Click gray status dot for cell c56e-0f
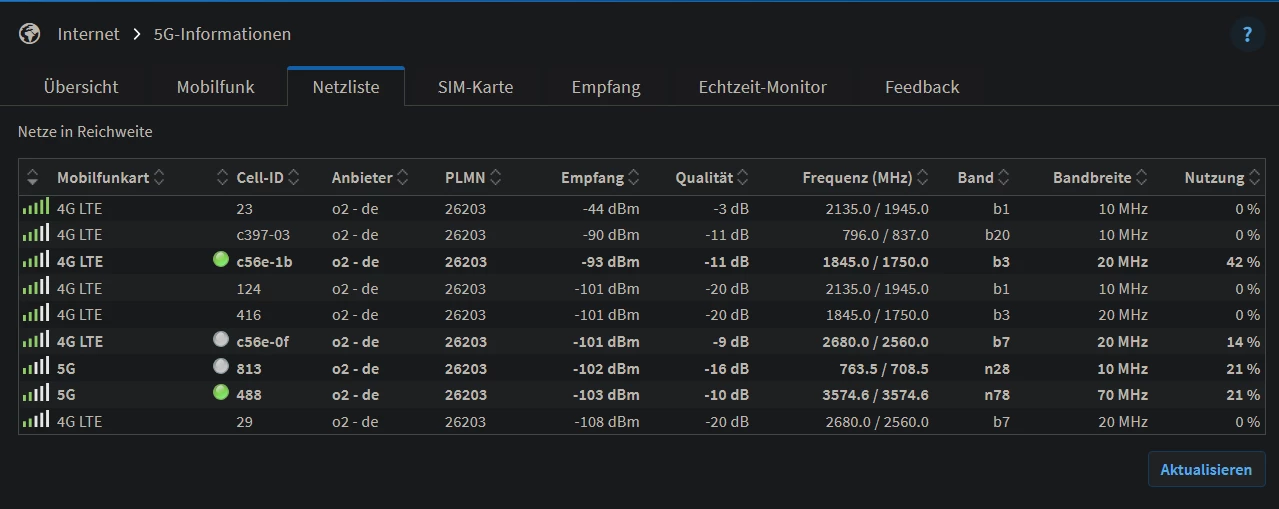1279x509 pixels. coord(221,340)
